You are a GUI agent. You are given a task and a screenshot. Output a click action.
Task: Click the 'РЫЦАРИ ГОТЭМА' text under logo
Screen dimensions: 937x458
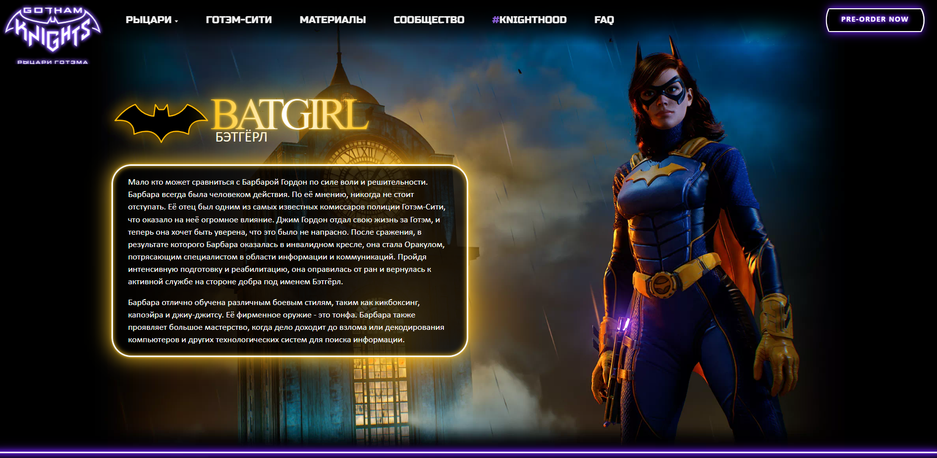[53, 62]
